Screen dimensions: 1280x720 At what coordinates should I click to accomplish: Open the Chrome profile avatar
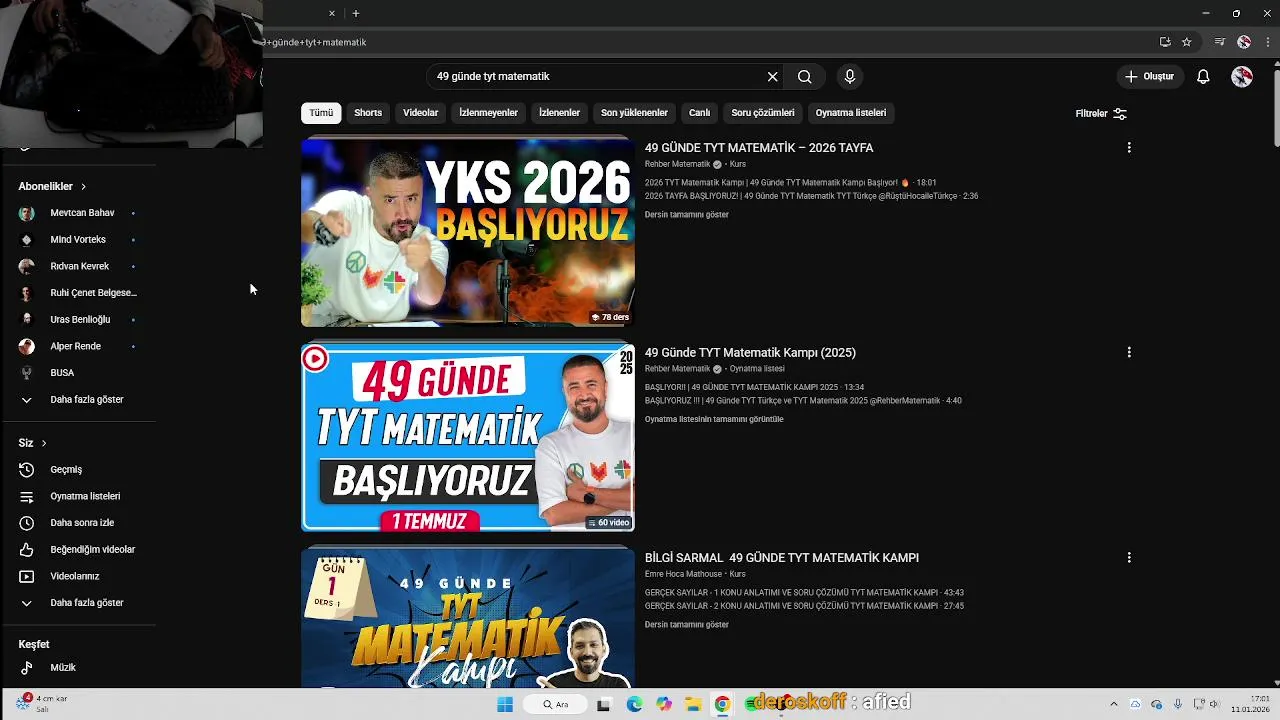1244,42
